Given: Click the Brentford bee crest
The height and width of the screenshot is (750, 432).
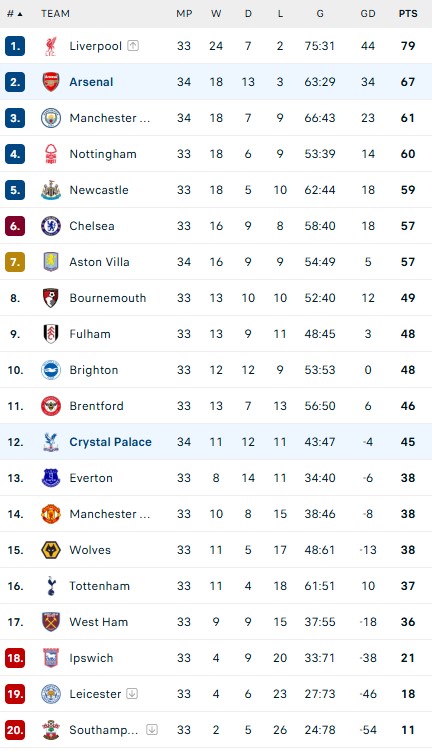Looking at the screenshot, I should [x=51, y=406].
